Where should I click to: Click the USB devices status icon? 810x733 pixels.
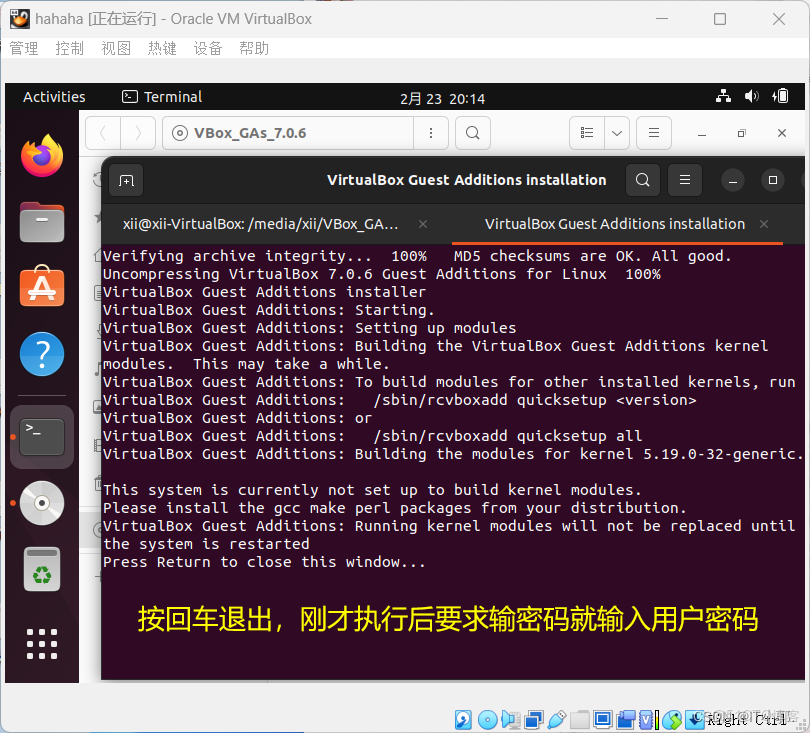tap(556, 718)
